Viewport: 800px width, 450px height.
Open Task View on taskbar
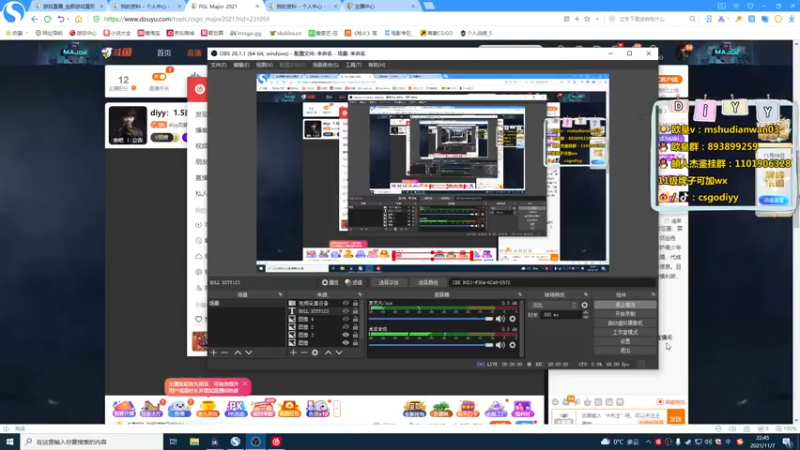173,441
